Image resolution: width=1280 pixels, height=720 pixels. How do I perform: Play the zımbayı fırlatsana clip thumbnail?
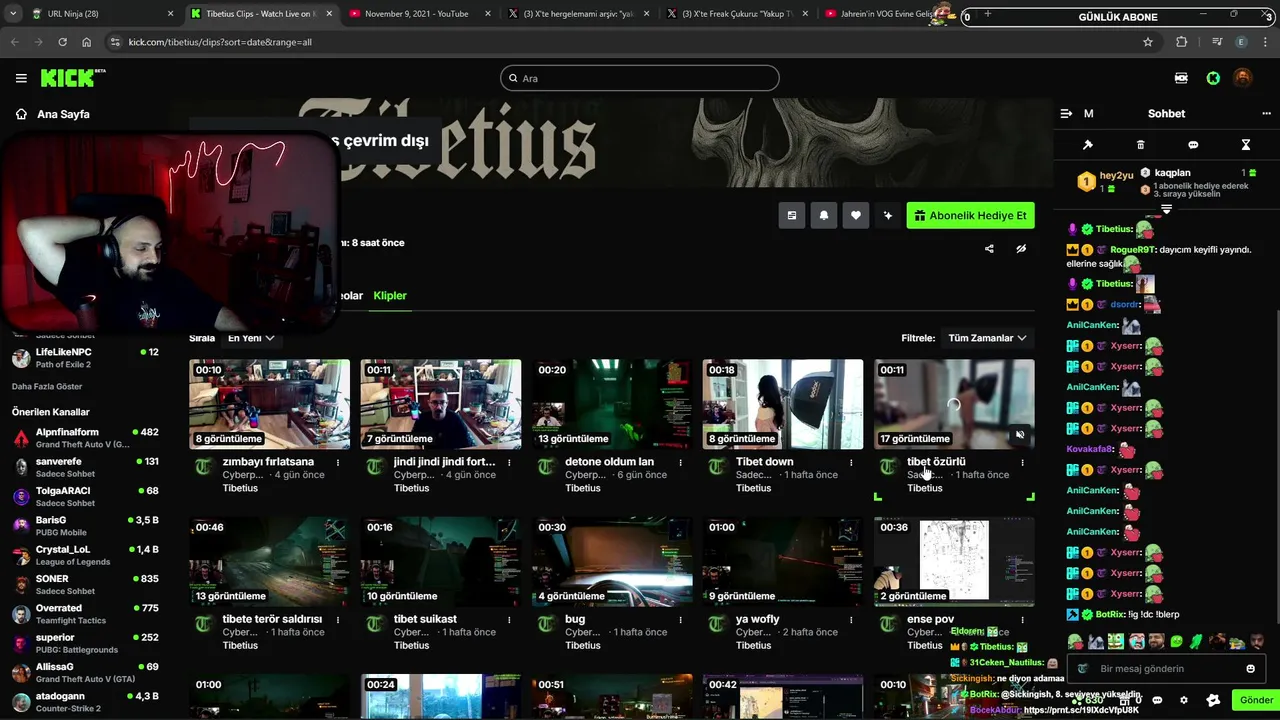click(269, 404)
